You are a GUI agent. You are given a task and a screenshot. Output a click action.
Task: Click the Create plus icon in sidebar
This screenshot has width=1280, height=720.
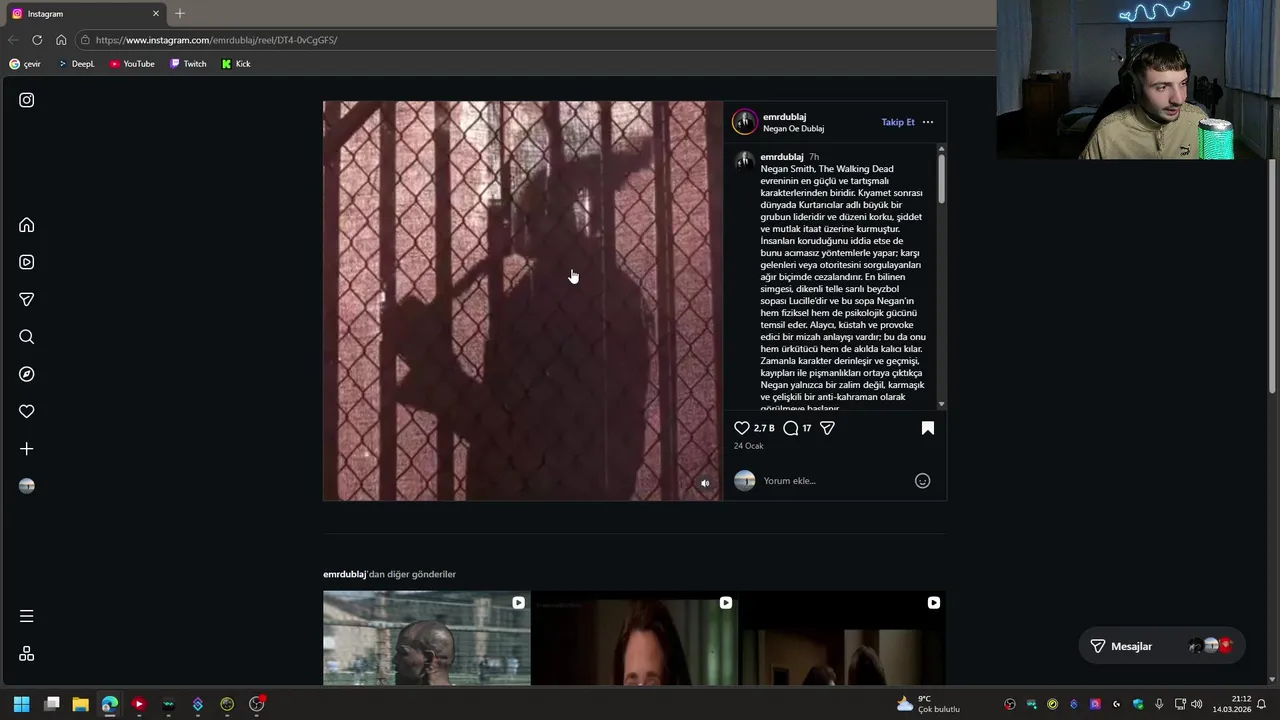pyautogui.click(x=27, y=449)
